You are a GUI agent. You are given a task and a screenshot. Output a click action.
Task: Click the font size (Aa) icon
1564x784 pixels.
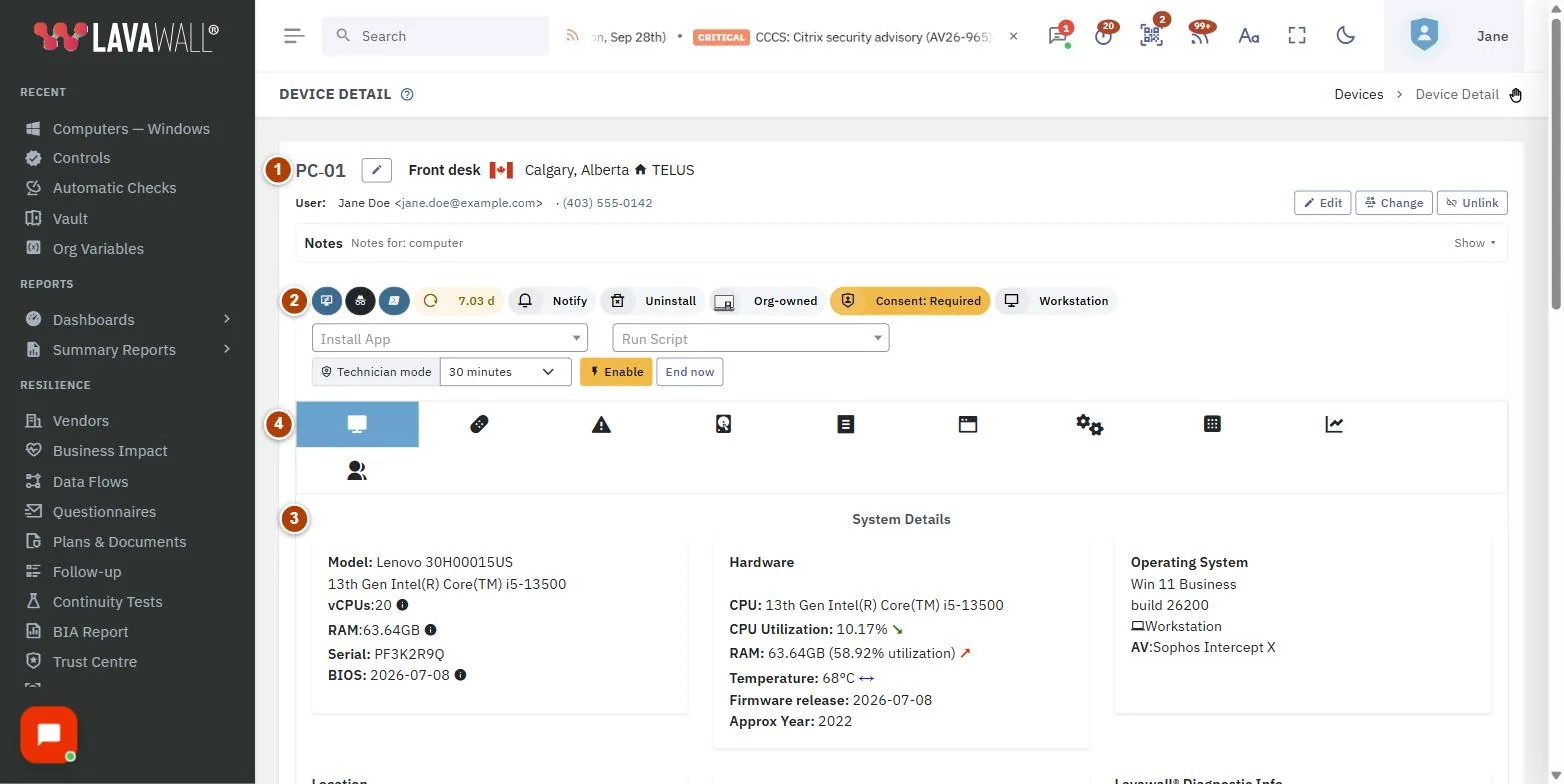coord(1248,36)
